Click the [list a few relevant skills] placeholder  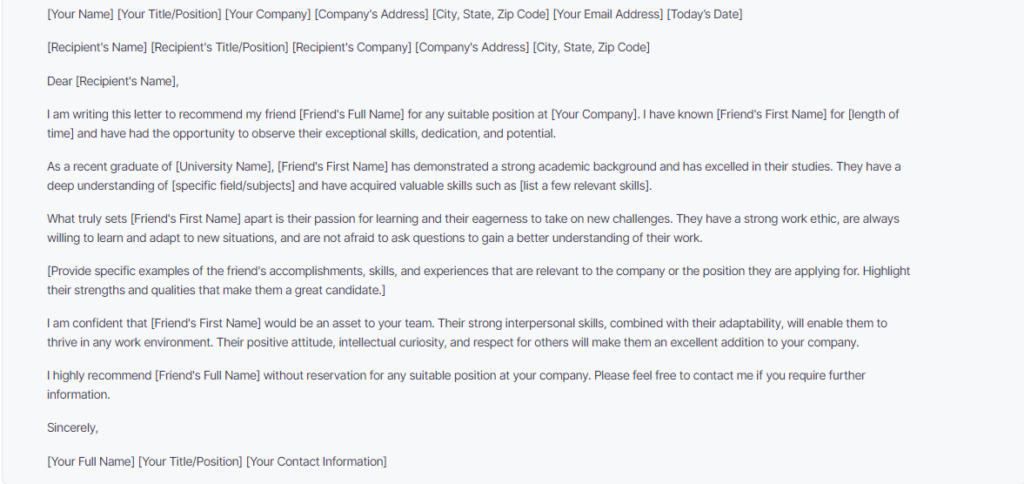coord(585,186)
